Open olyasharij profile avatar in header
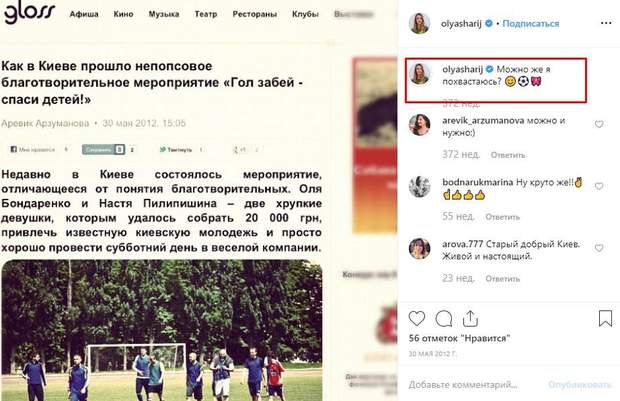620x401 pixels. point(419,23)
